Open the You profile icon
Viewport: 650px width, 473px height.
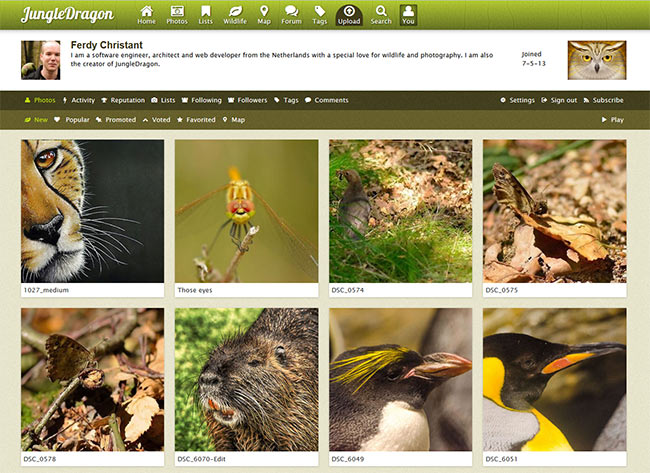pos(408,15)
